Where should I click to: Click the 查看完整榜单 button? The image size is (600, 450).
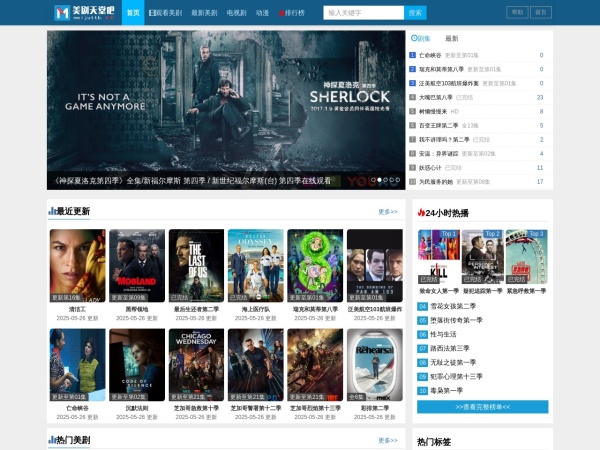[x=483, y=407]
